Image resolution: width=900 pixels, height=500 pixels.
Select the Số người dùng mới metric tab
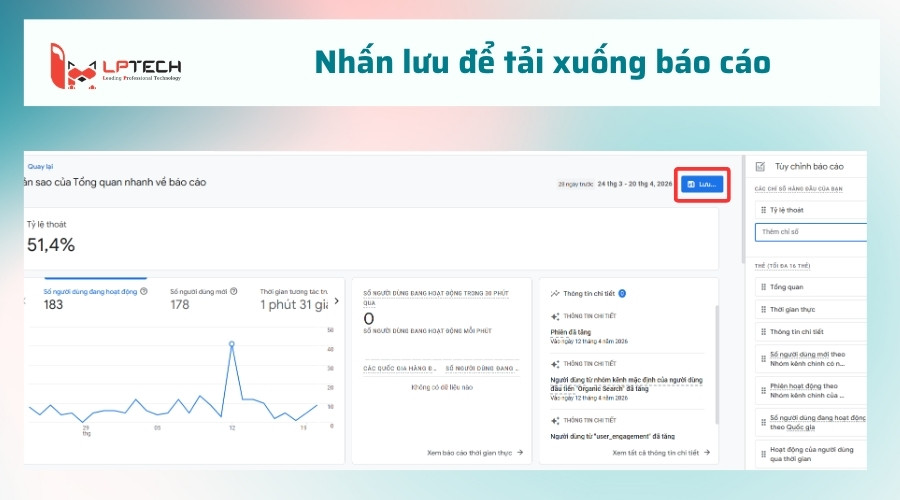click(204, 299)
